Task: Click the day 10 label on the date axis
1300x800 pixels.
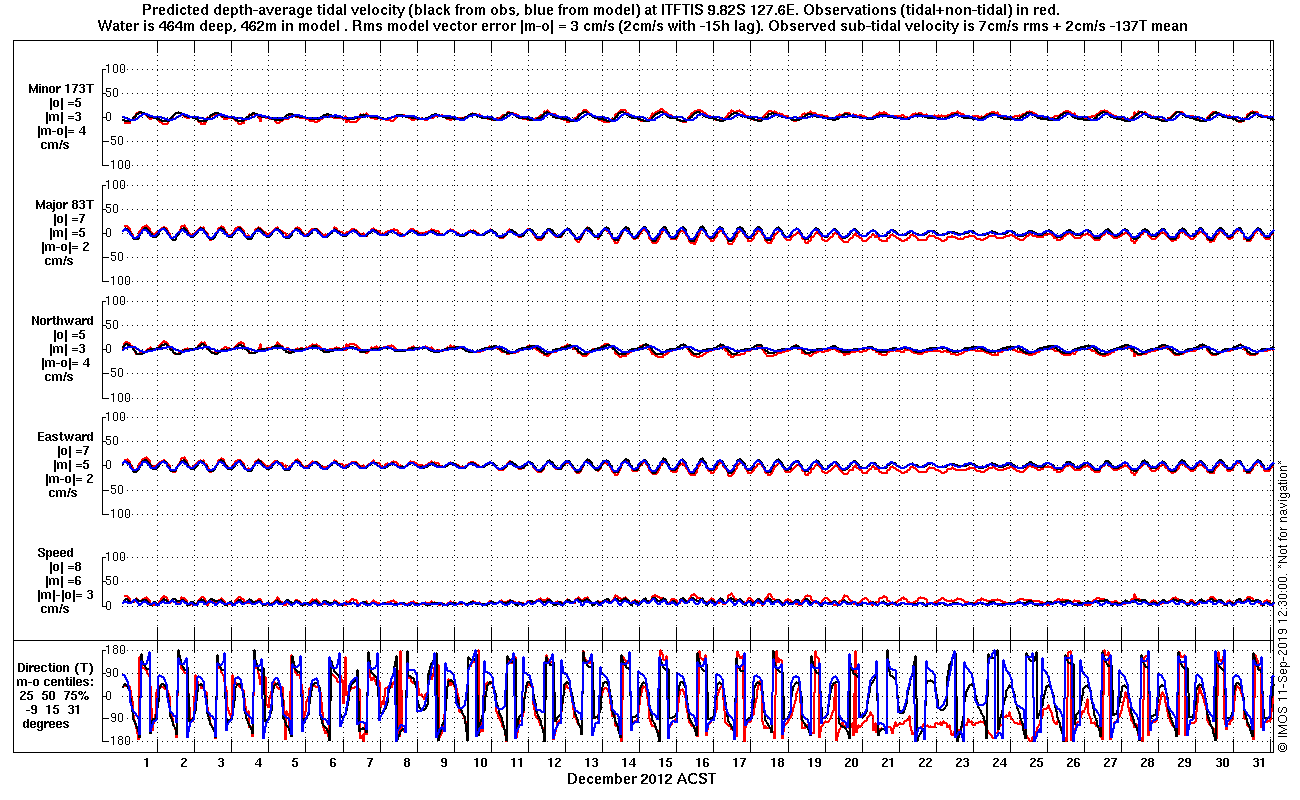Action: tap(480, 762)
